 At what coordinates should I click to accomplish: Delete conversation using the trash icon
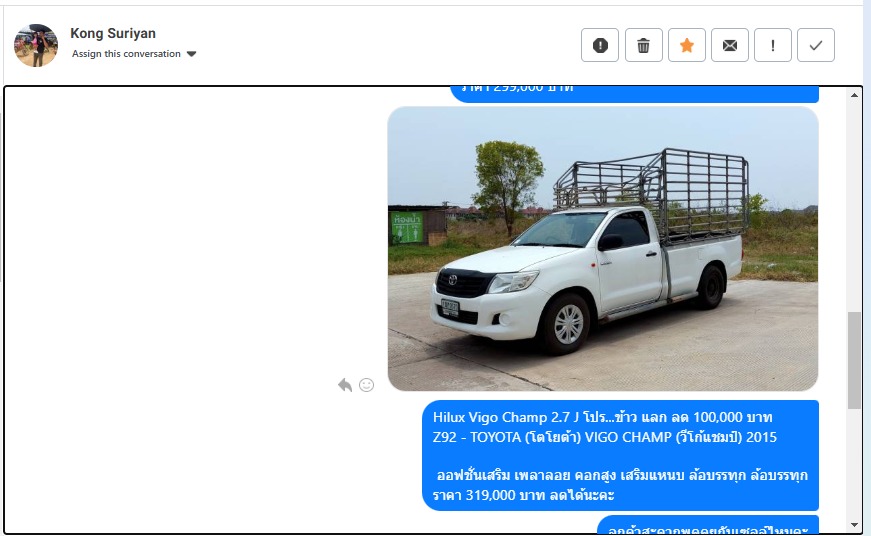tap(644, 45)
